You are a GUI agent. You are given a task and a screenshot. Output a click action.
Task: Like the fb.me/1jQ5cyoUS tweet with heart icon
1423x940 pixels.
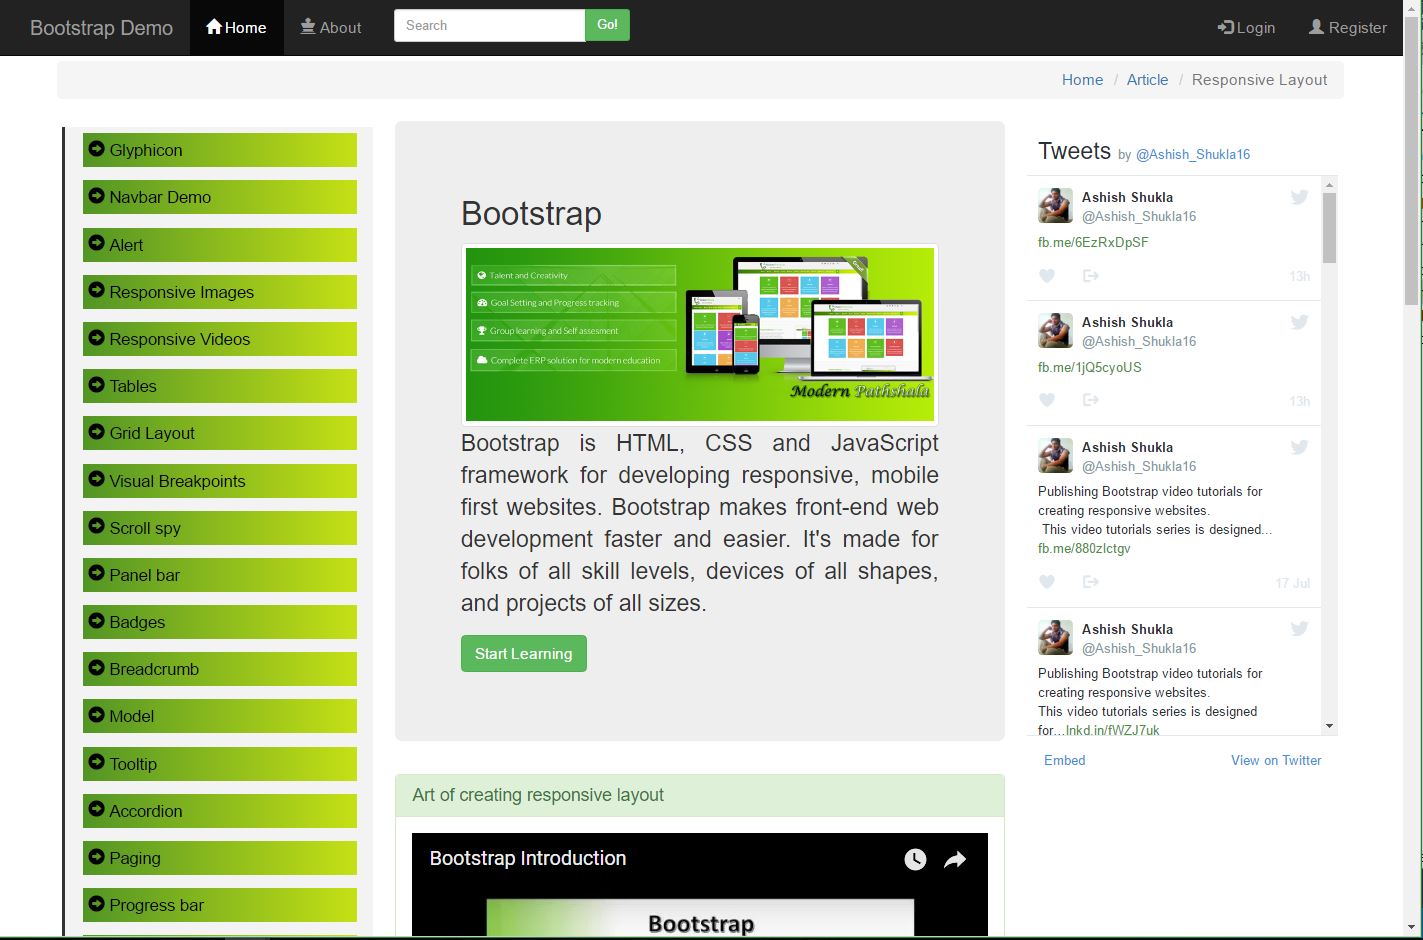tap(1047, 400)
